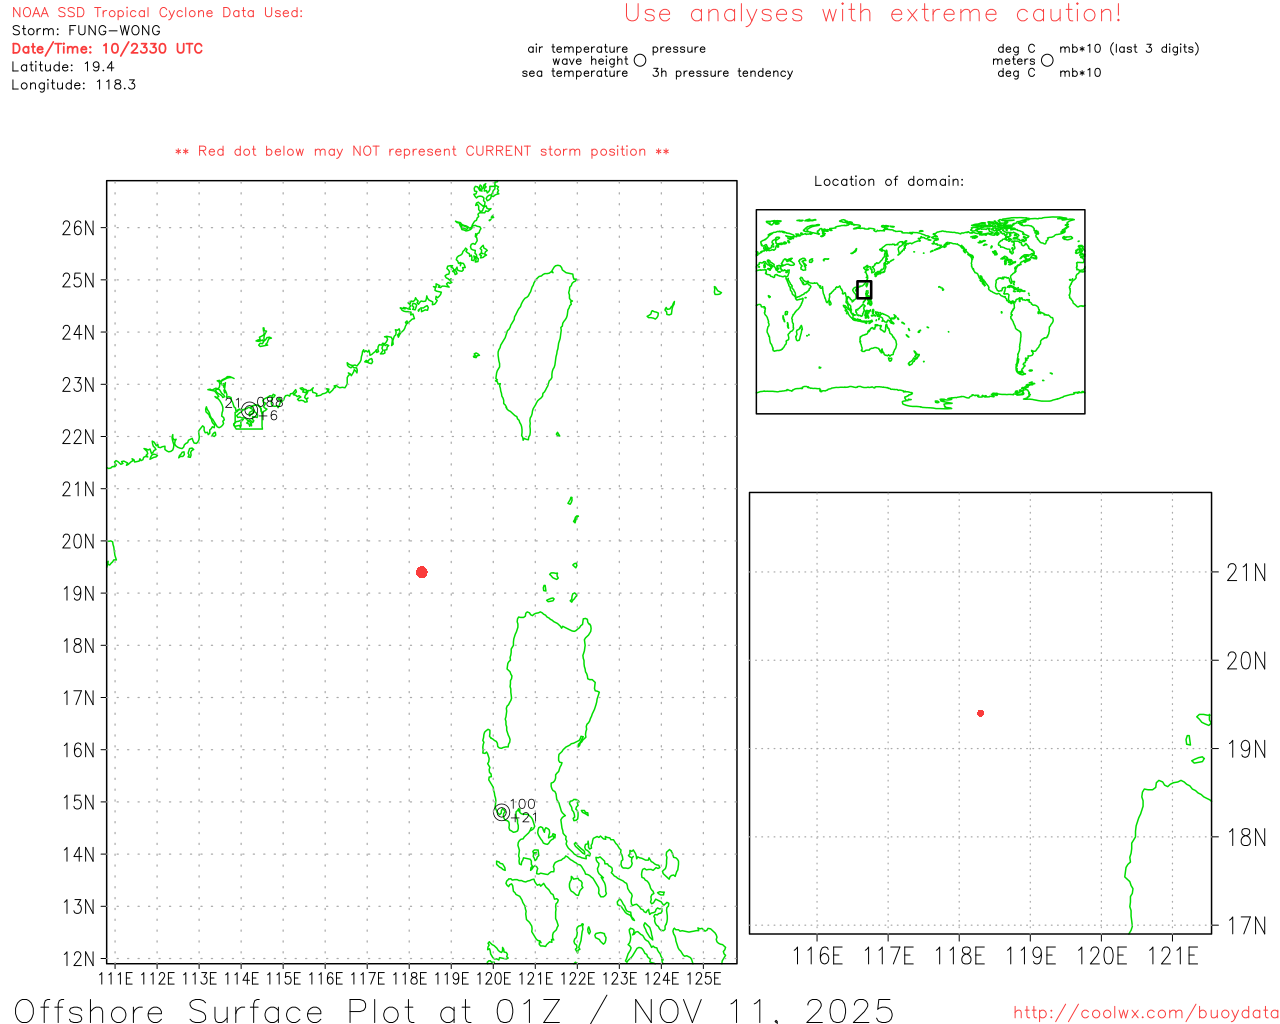Click the "NOAA SSD Tropical Cyclone Data Used:" header
This screenshot has width=1280, height=1024.
pyautogui.click(x=157, y=13)
